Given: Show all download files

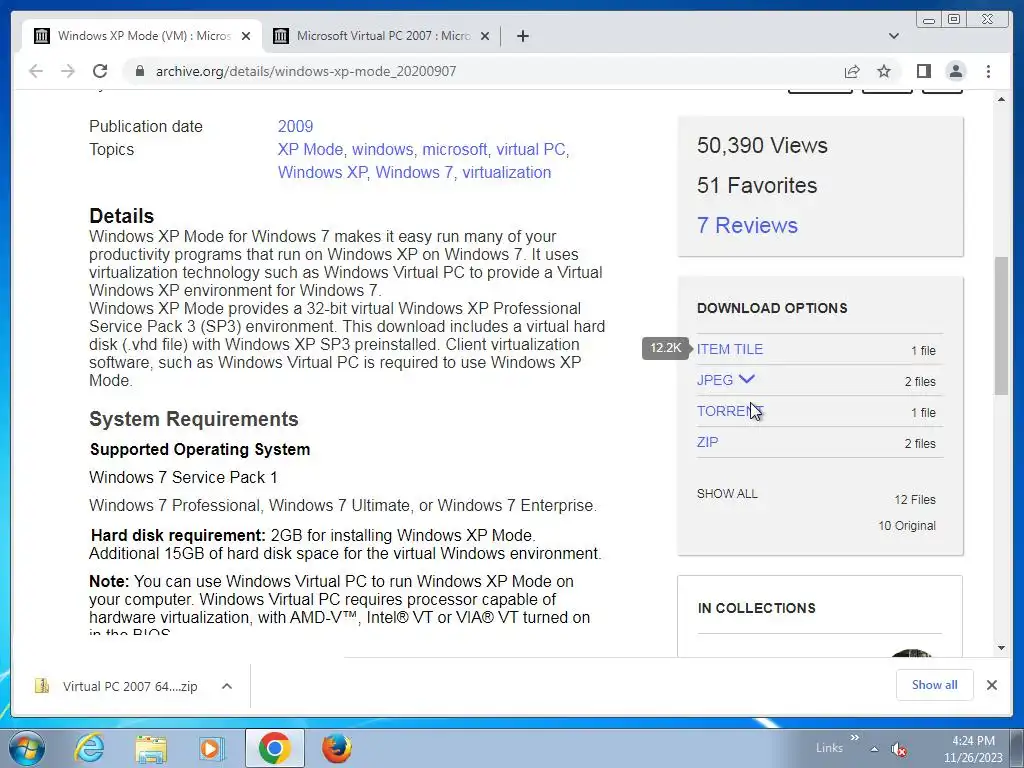Looking at the screenshot, I should [x=727, y=494].
